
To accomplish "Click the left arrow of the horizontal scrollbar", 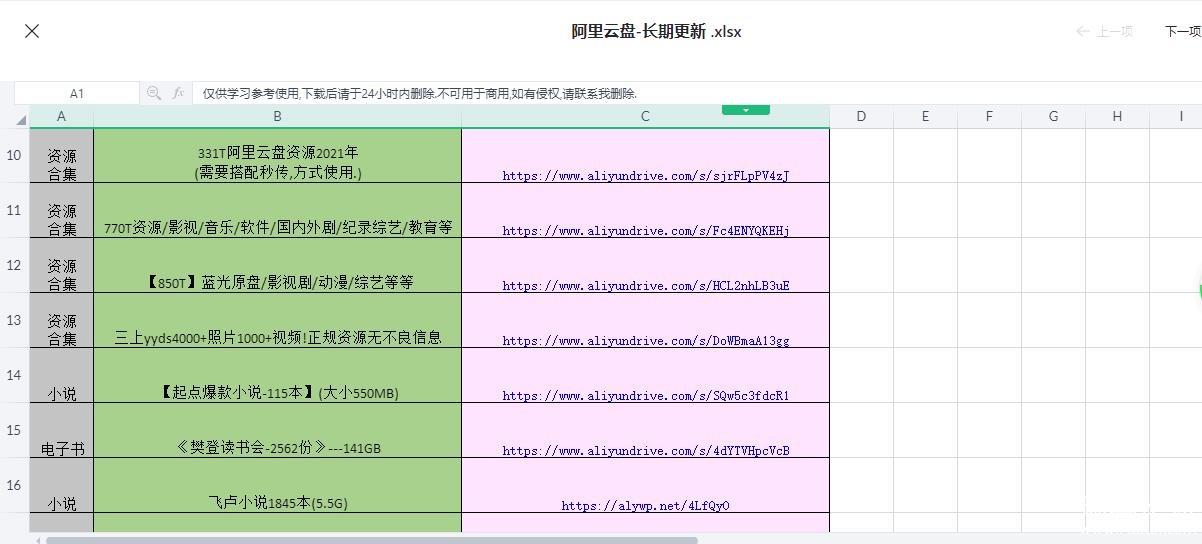I will pyautogui.click(x=38, y=540).
